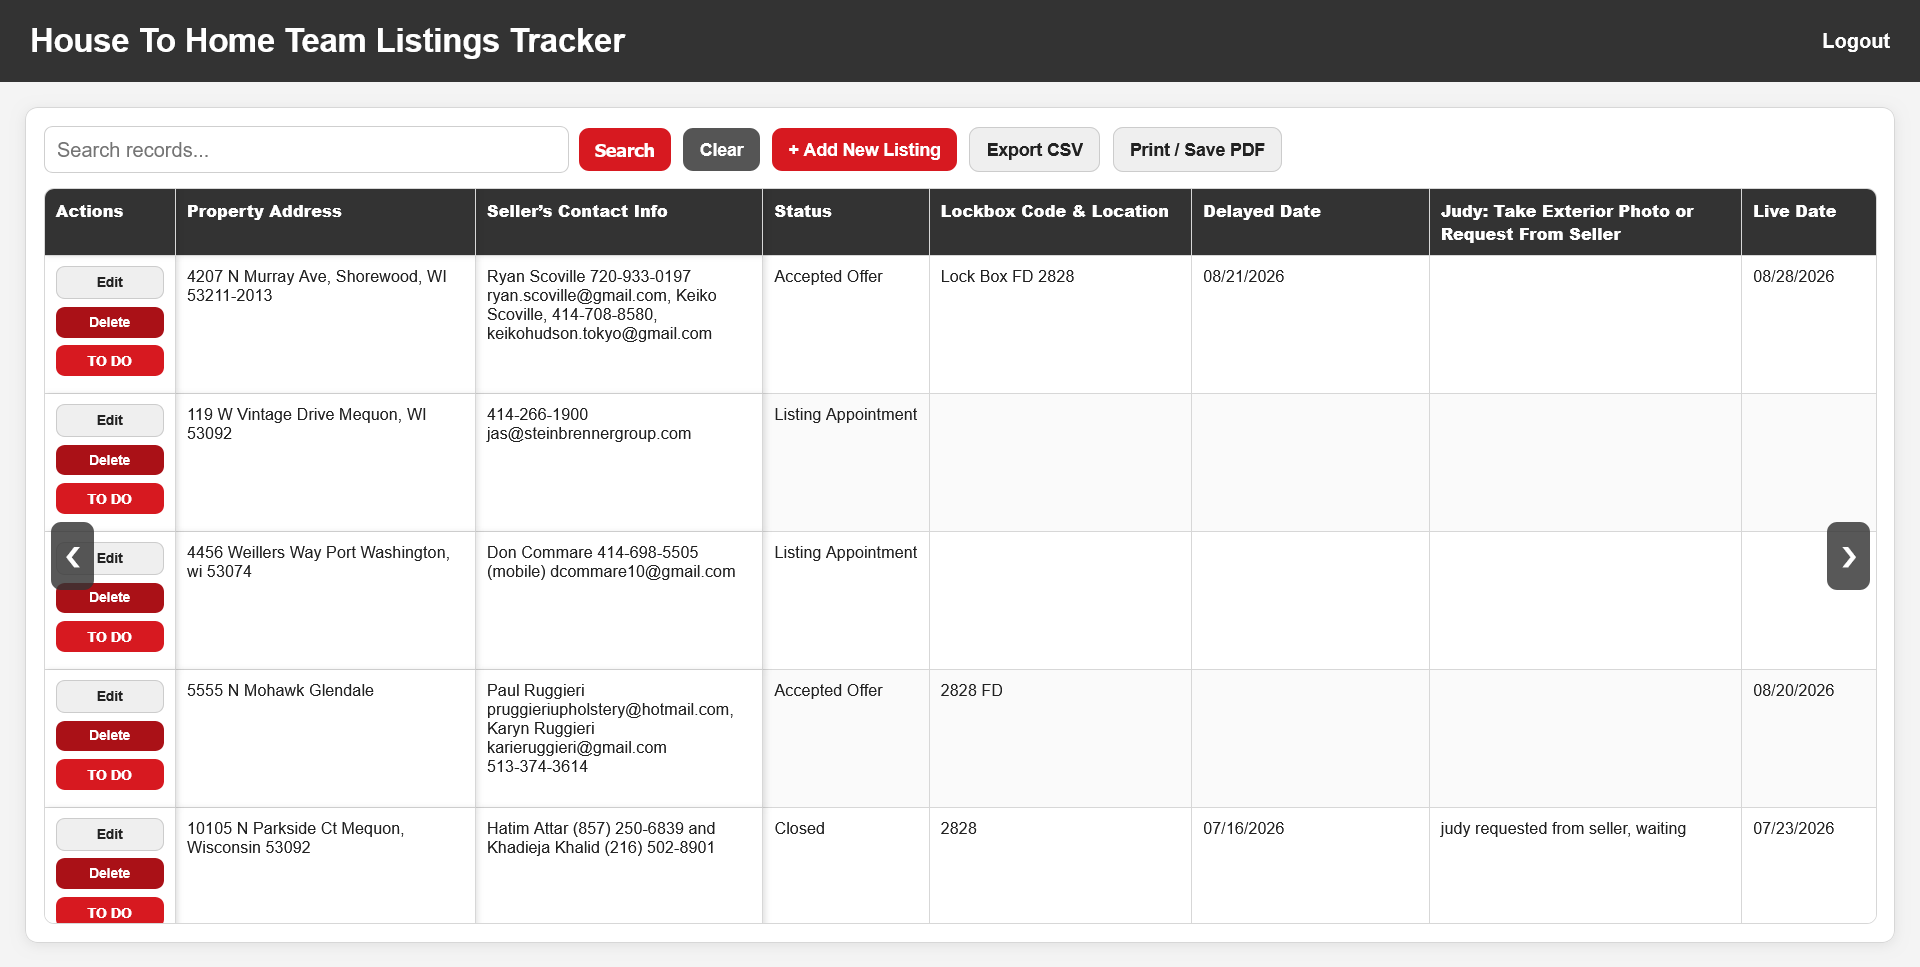The image size is (1920, 967).
Task: Click the Seller's Contact Info header
Action: pyautogui.click(x=619, y=222)
